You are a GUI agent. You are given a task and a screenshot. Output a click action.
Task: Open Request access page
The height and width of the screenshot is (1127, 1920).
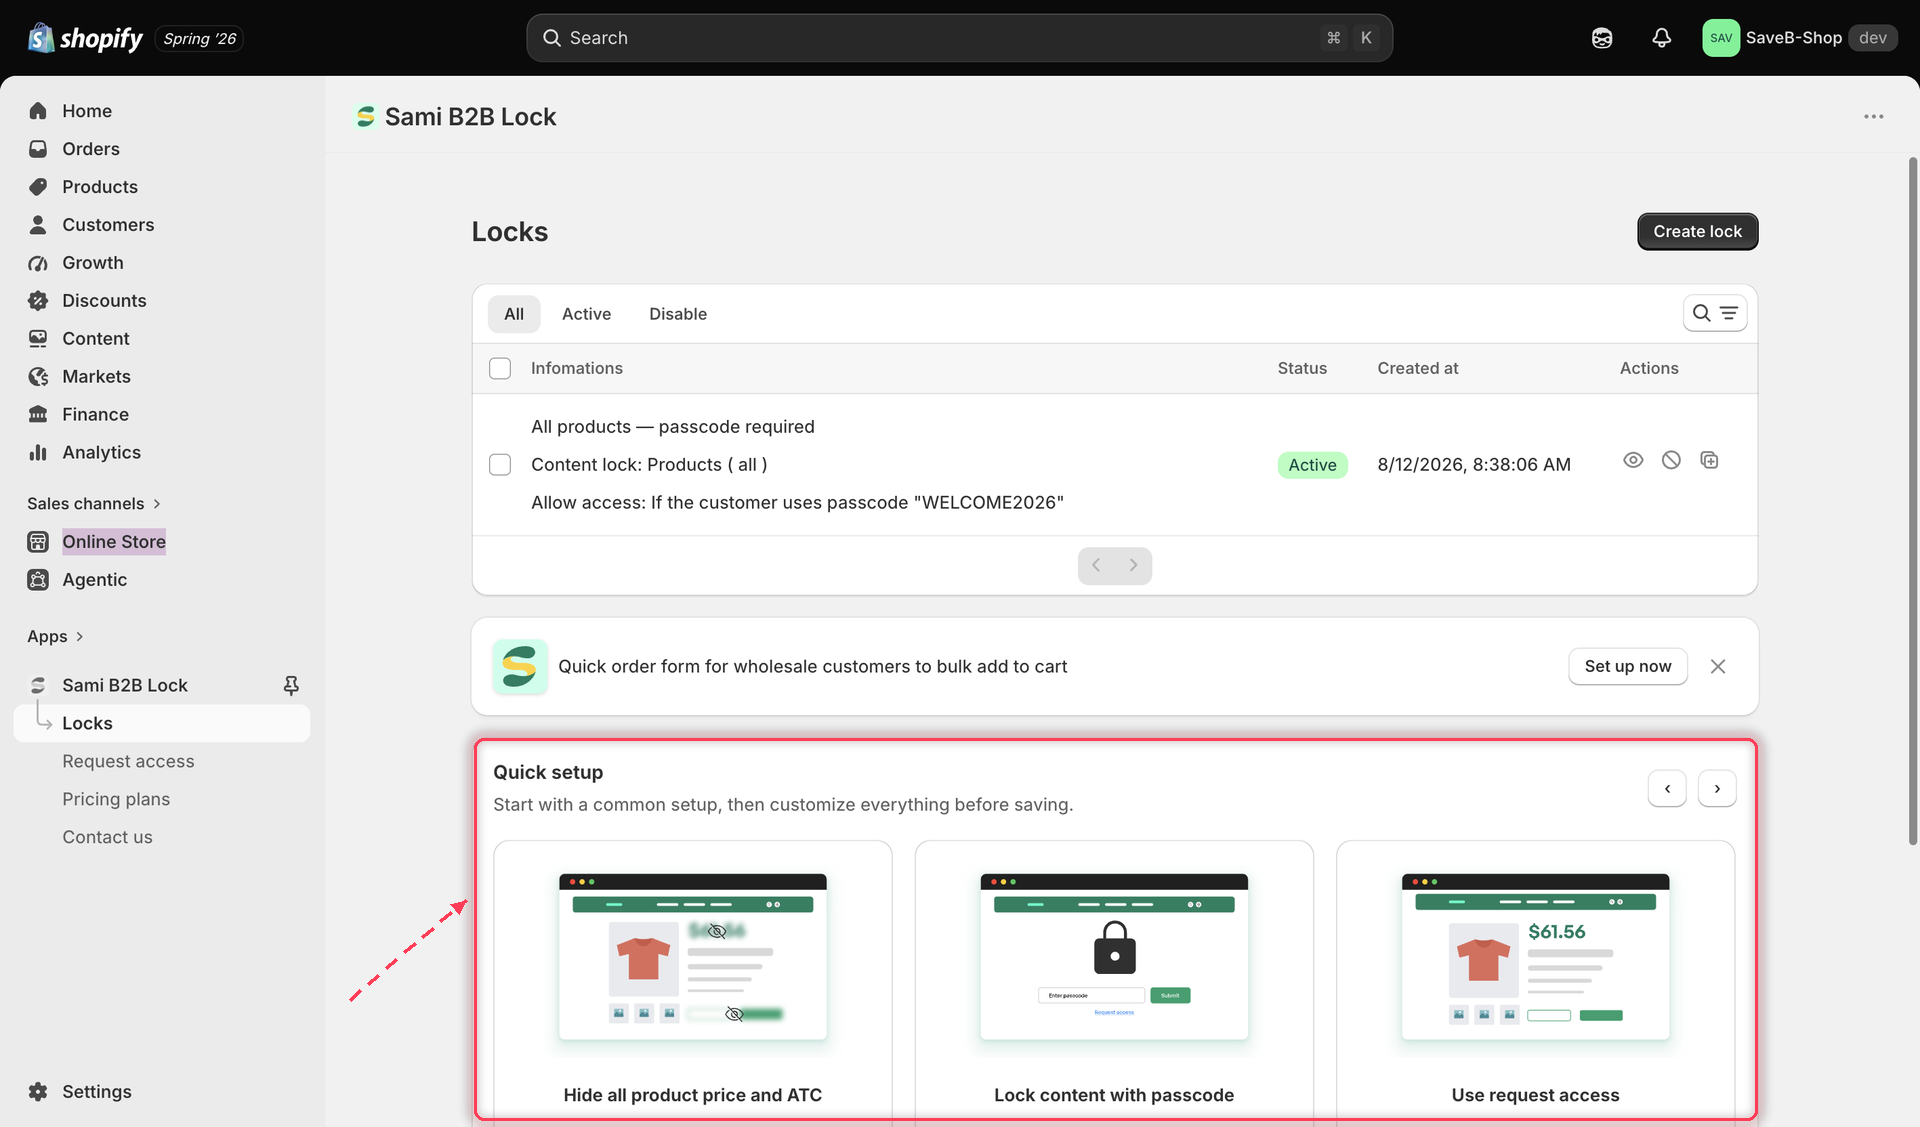point(128,761)
